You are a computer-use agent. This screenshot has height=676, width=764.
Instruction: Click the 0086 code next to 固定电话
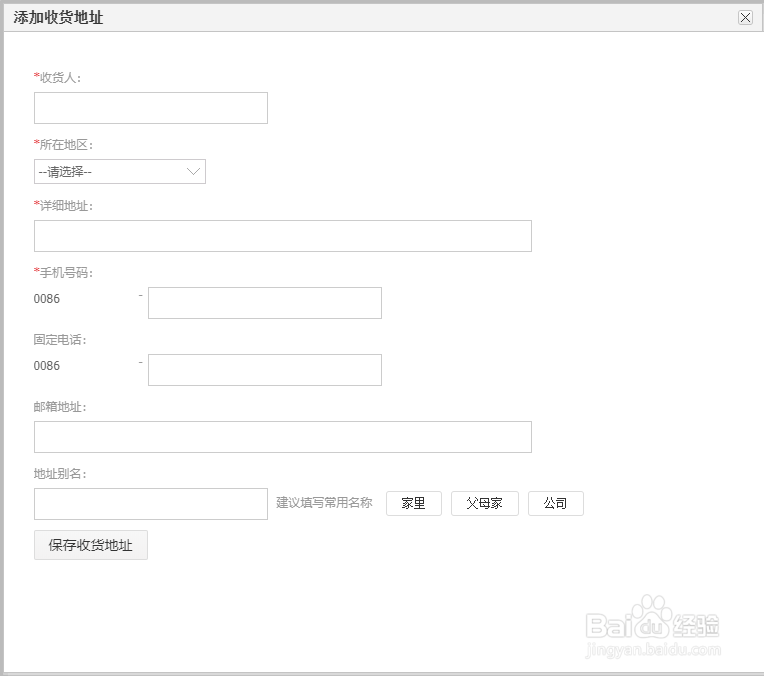(47, 366)
